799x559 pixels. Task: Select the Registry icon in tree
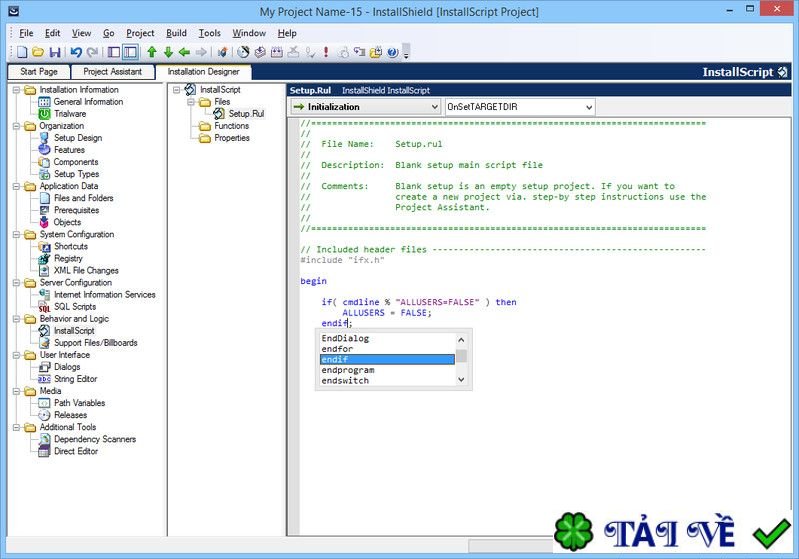click(x=44, y=259)
